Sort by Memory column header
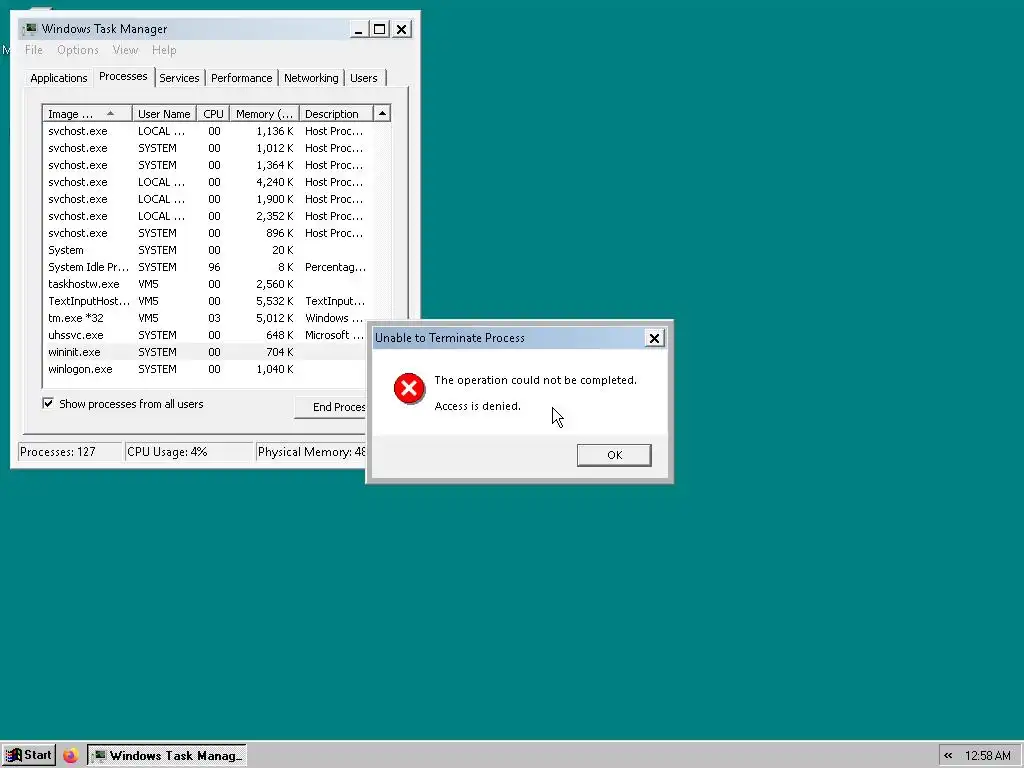 pos(264,114)
